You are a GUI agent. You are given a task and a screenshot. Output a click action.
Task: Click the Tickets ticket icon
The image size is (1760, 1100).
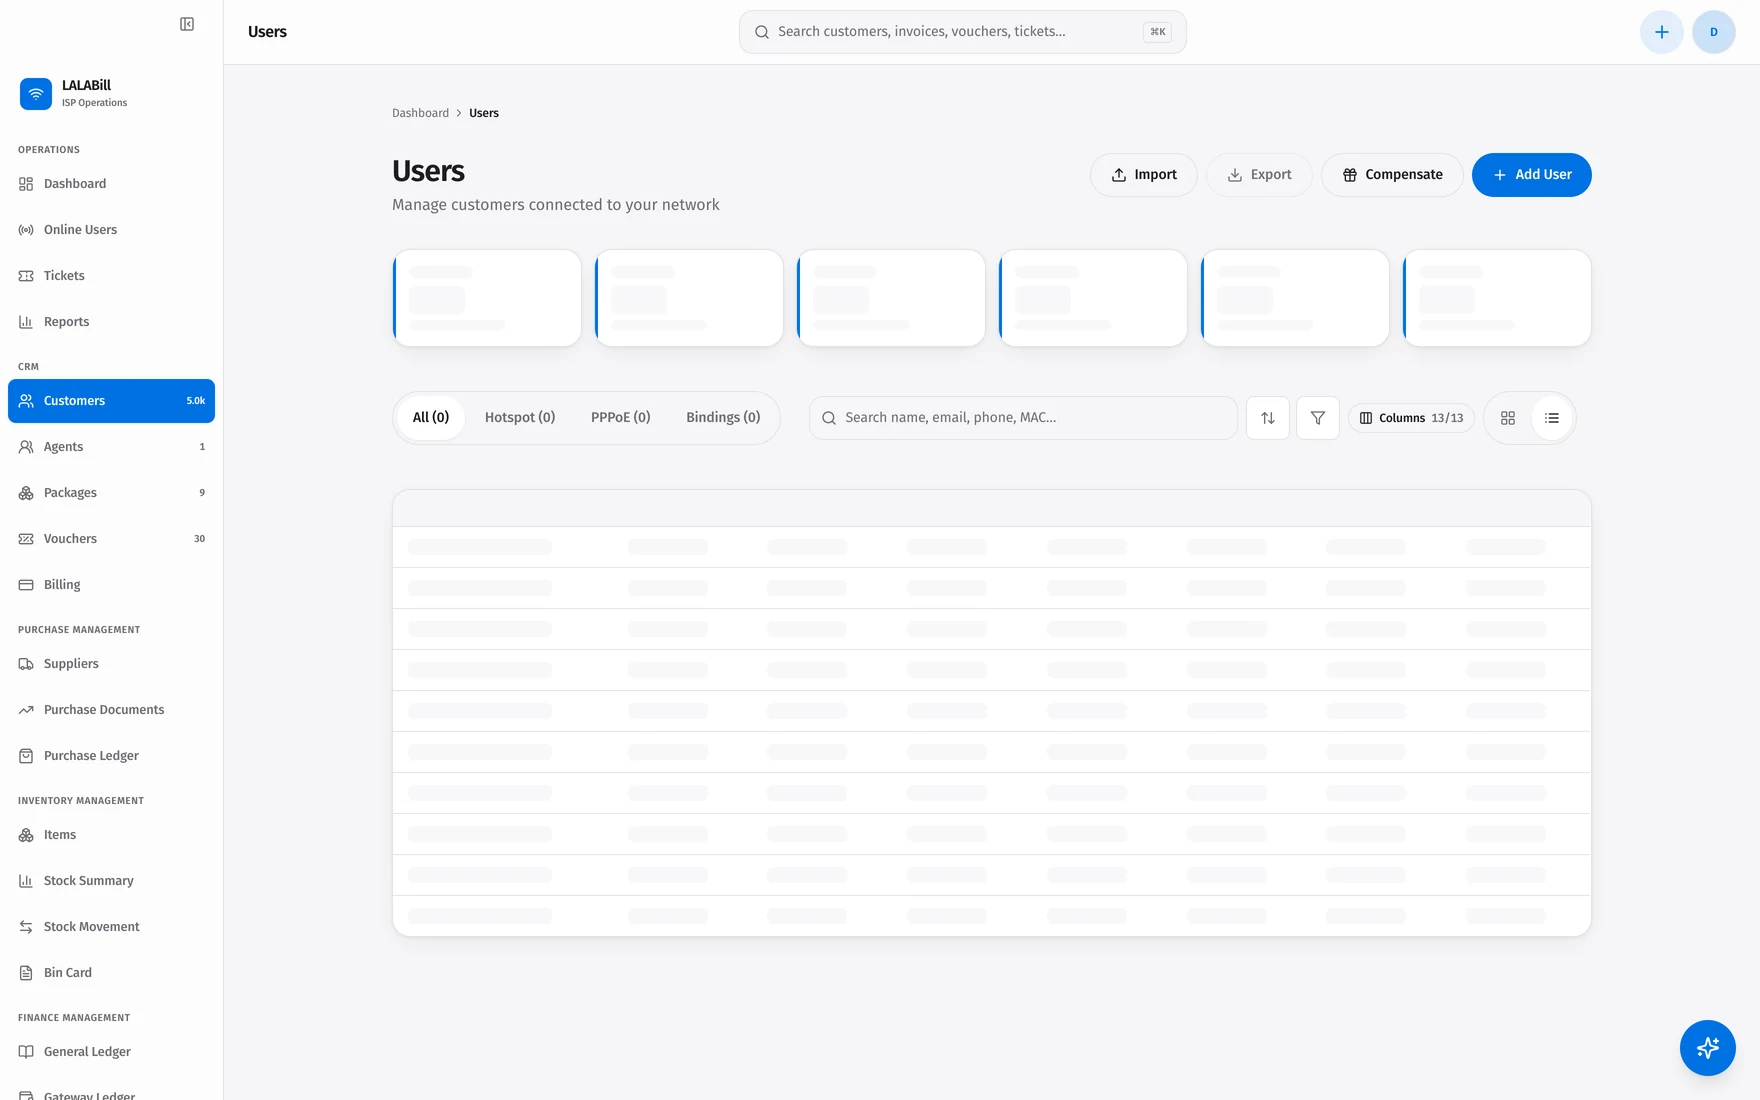coord(26,276)
